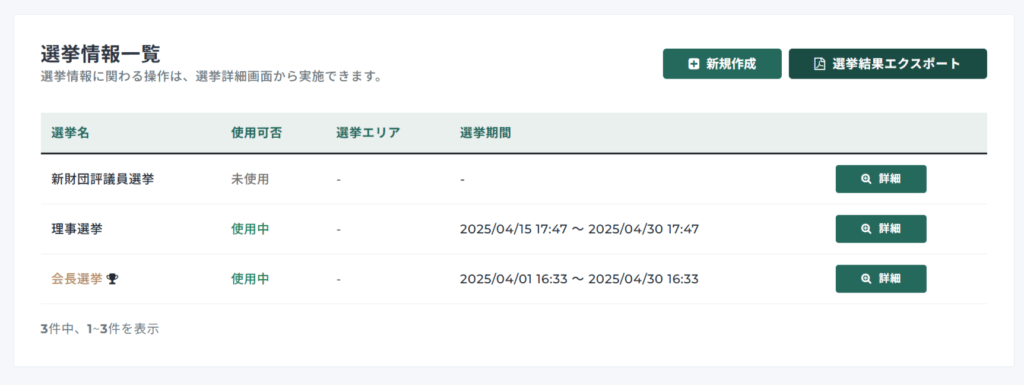This screenshot has height=385, width=1024.
Task: Open 詳細 for 会長選挙
Action: [881, 279]
